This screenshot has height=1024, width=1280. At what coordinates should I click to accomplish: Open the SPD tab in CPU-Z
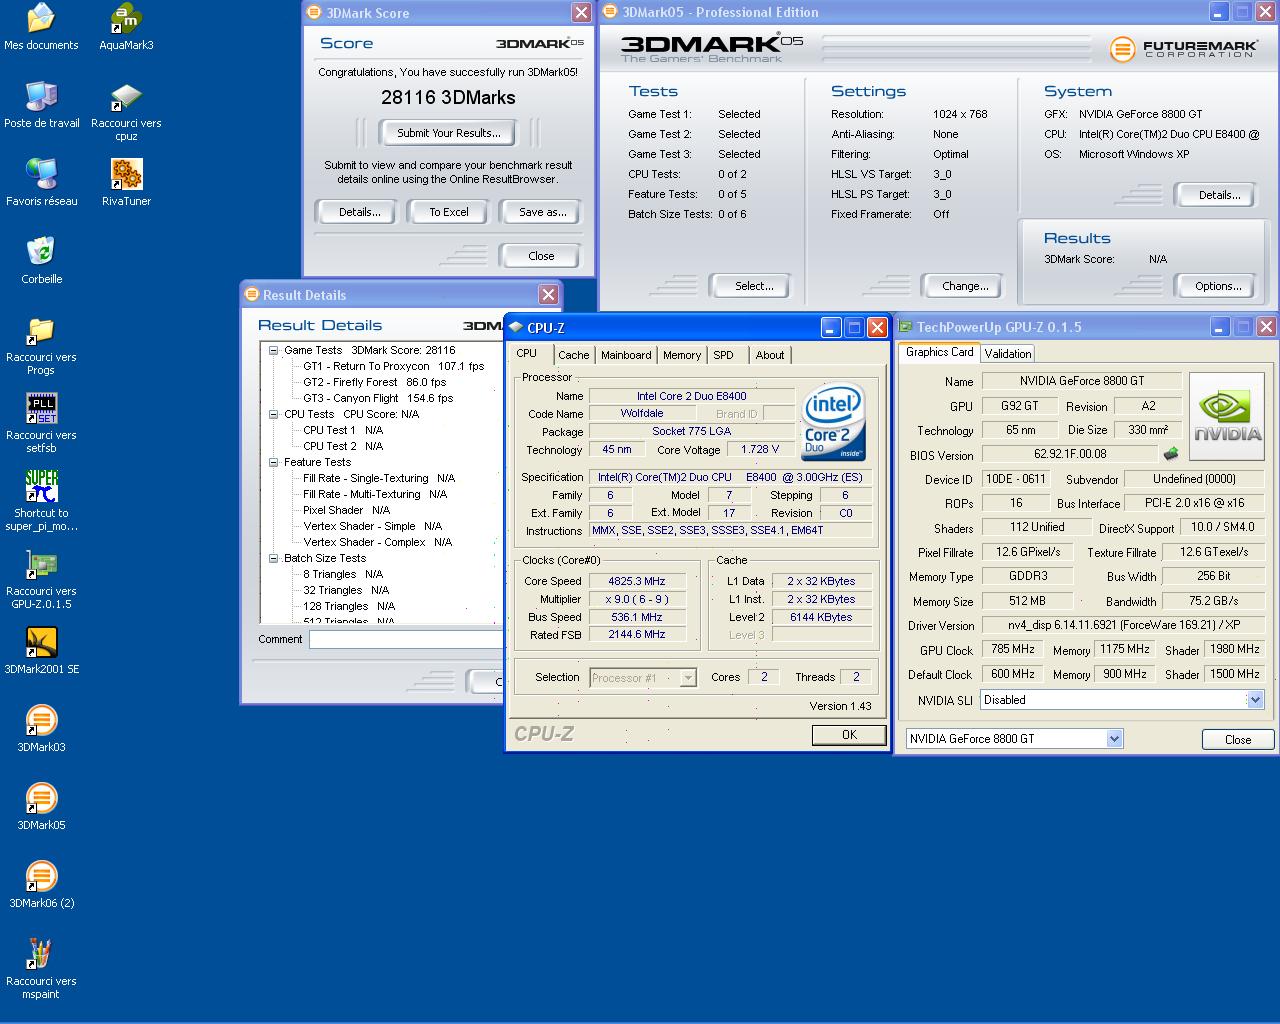coord(724,355)
